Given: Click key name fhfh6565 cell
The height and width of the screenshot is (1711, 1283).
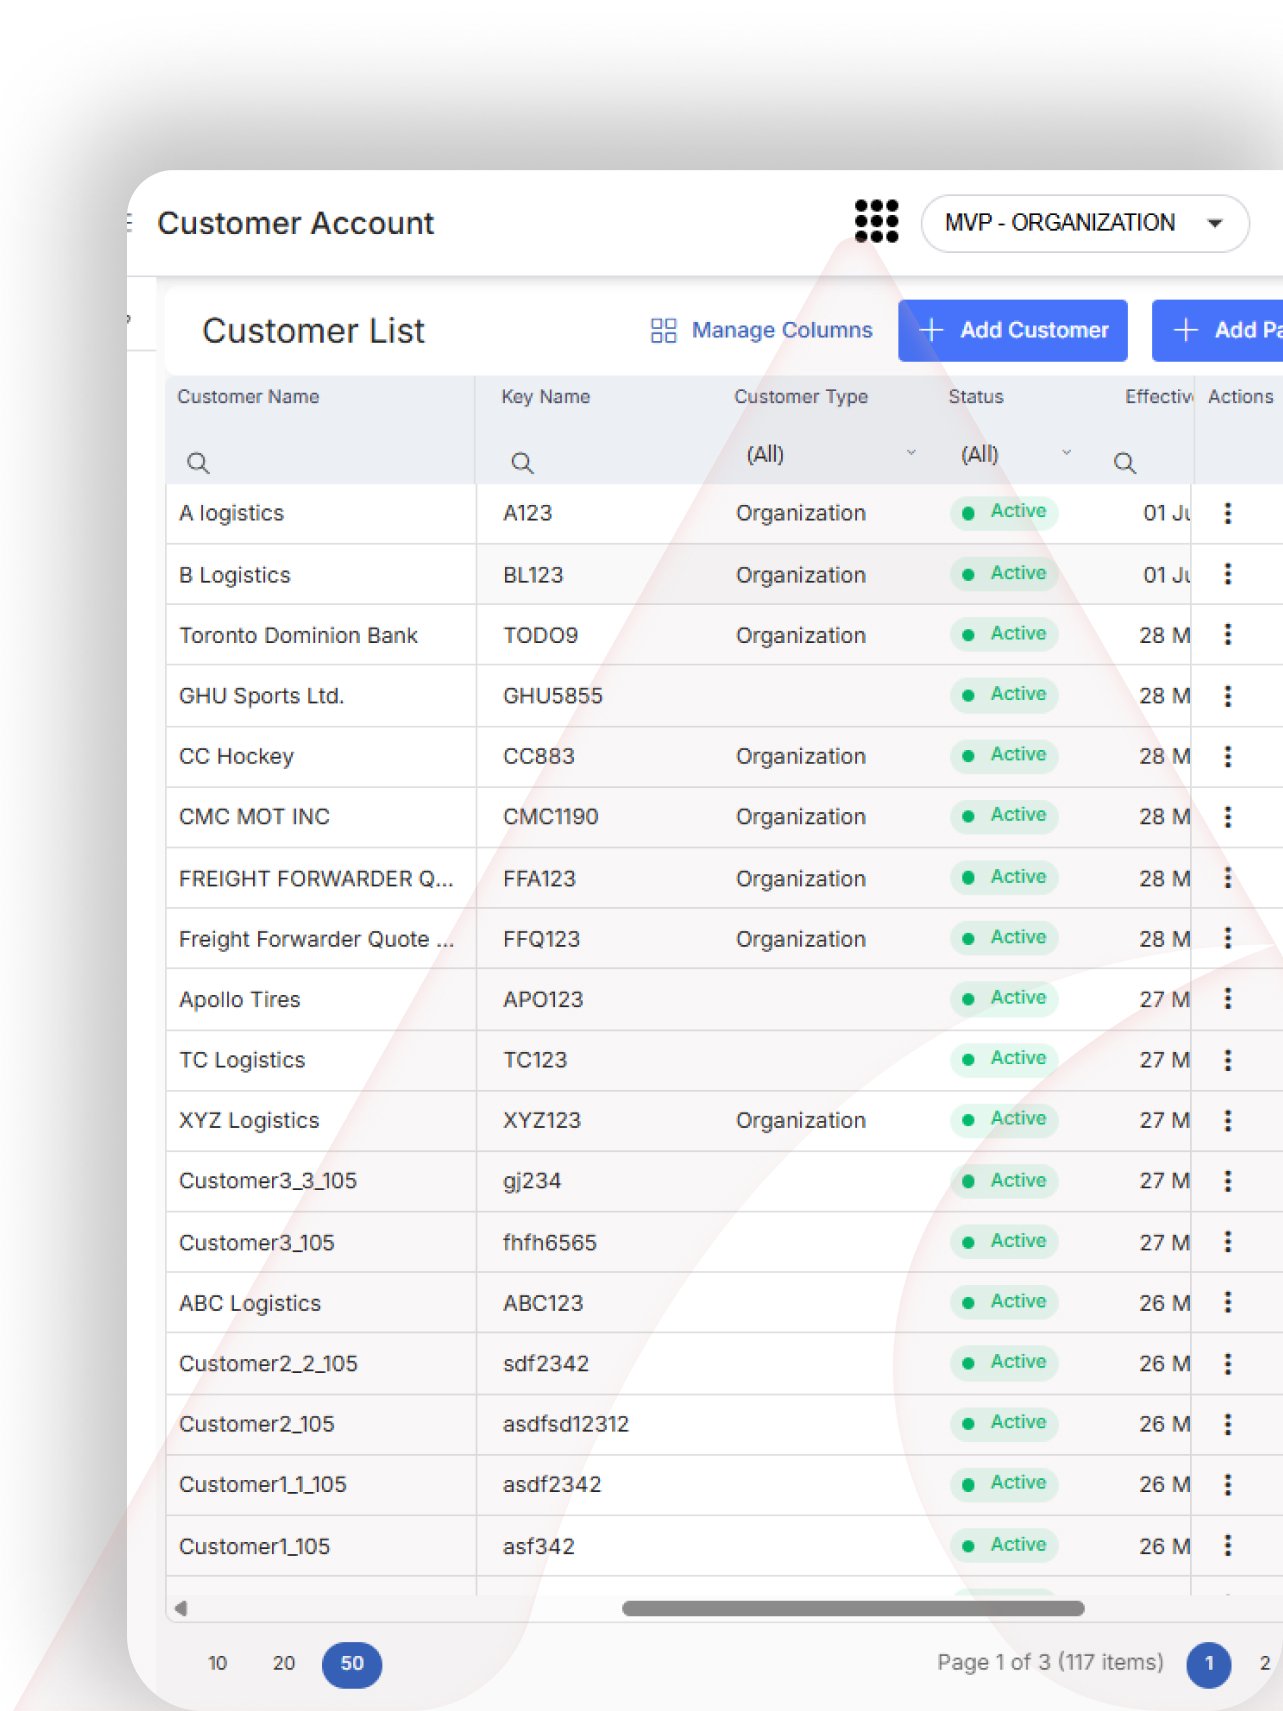Looking at the screenshot, I should point(549,1242).
